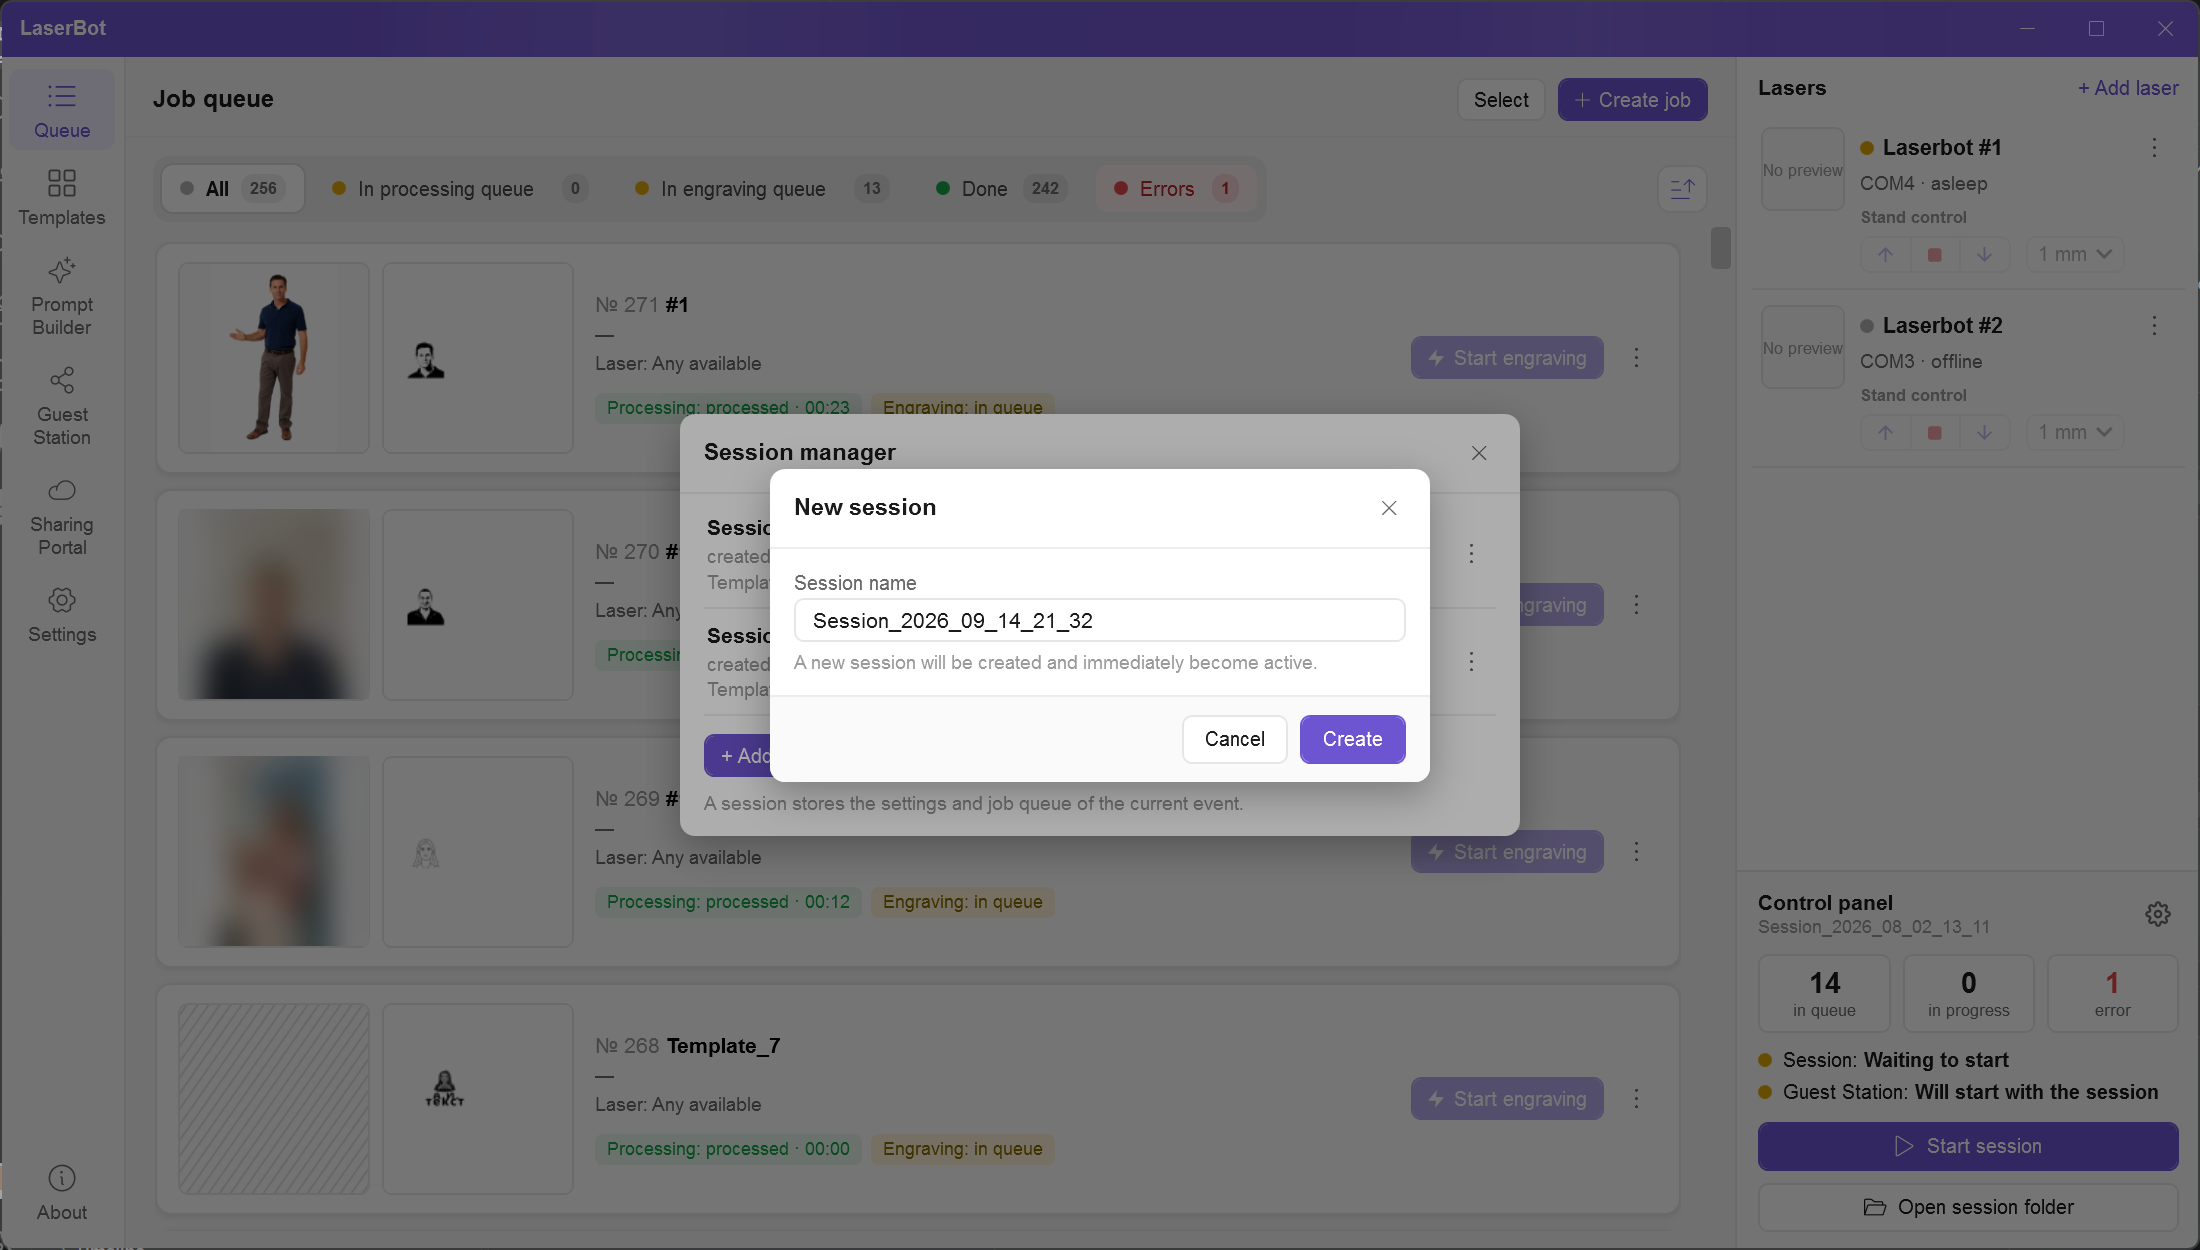2200x1250 pixels.
Task: Open job № 268 more options menu
Action: [1637, 1099]
